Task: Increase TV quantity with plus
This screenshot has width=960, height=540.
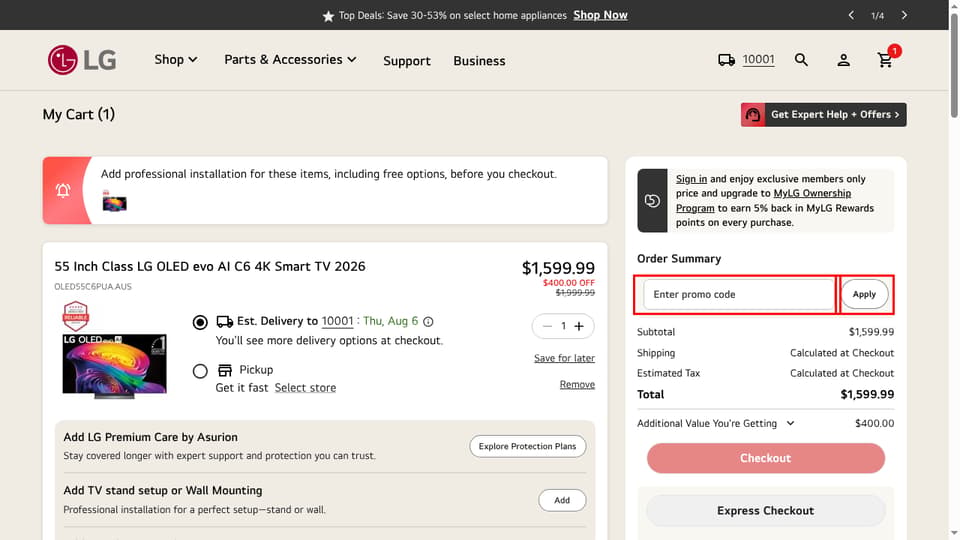Action: tap(579, 326)
